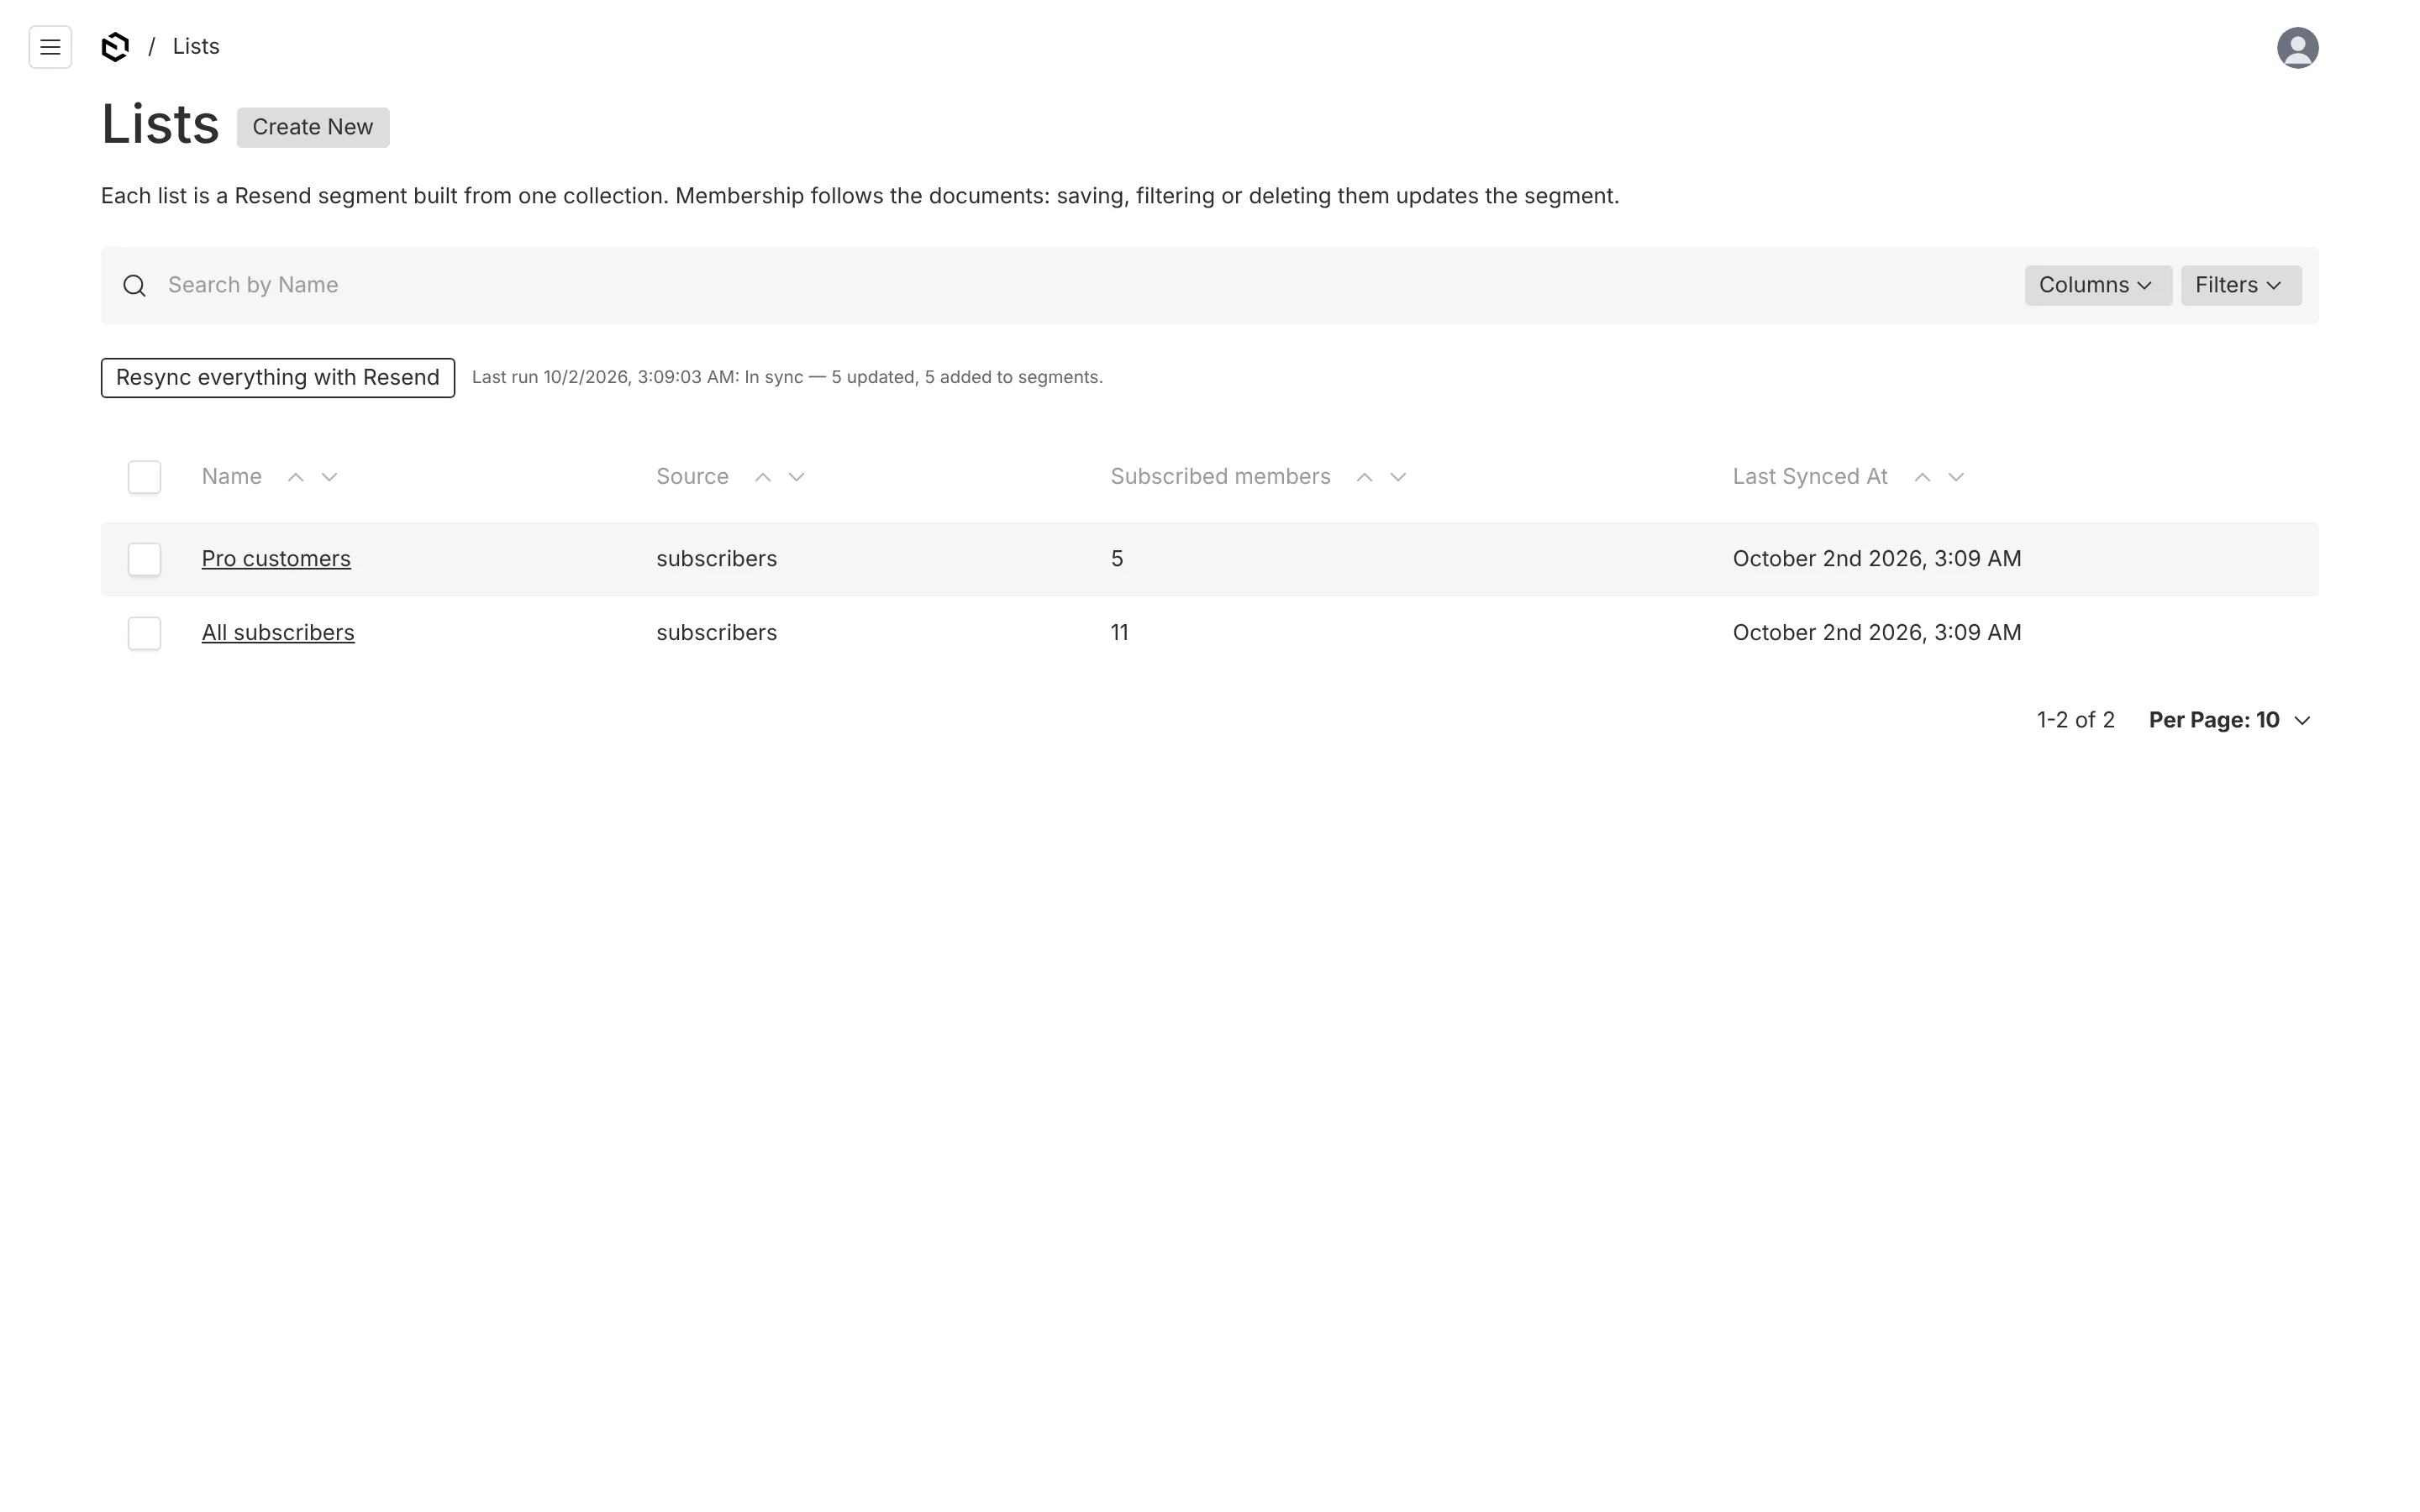Click All subscribers last synced date
The width and height of the screenshot is (2420, 1512).
click(x=1877, y=632)
